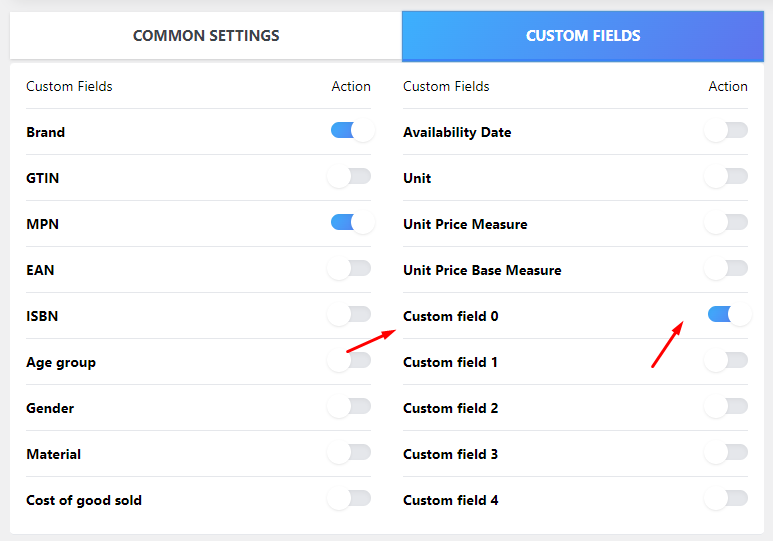Disable the Custom field 0 toggle
773x541 pixels.
pyautogui.click(x=728, y=315)
